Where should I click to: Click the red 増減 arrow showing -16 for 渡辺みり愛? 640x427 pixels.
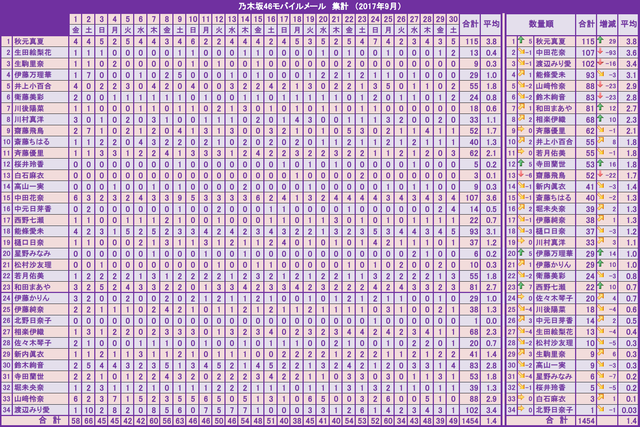[600, 63]
